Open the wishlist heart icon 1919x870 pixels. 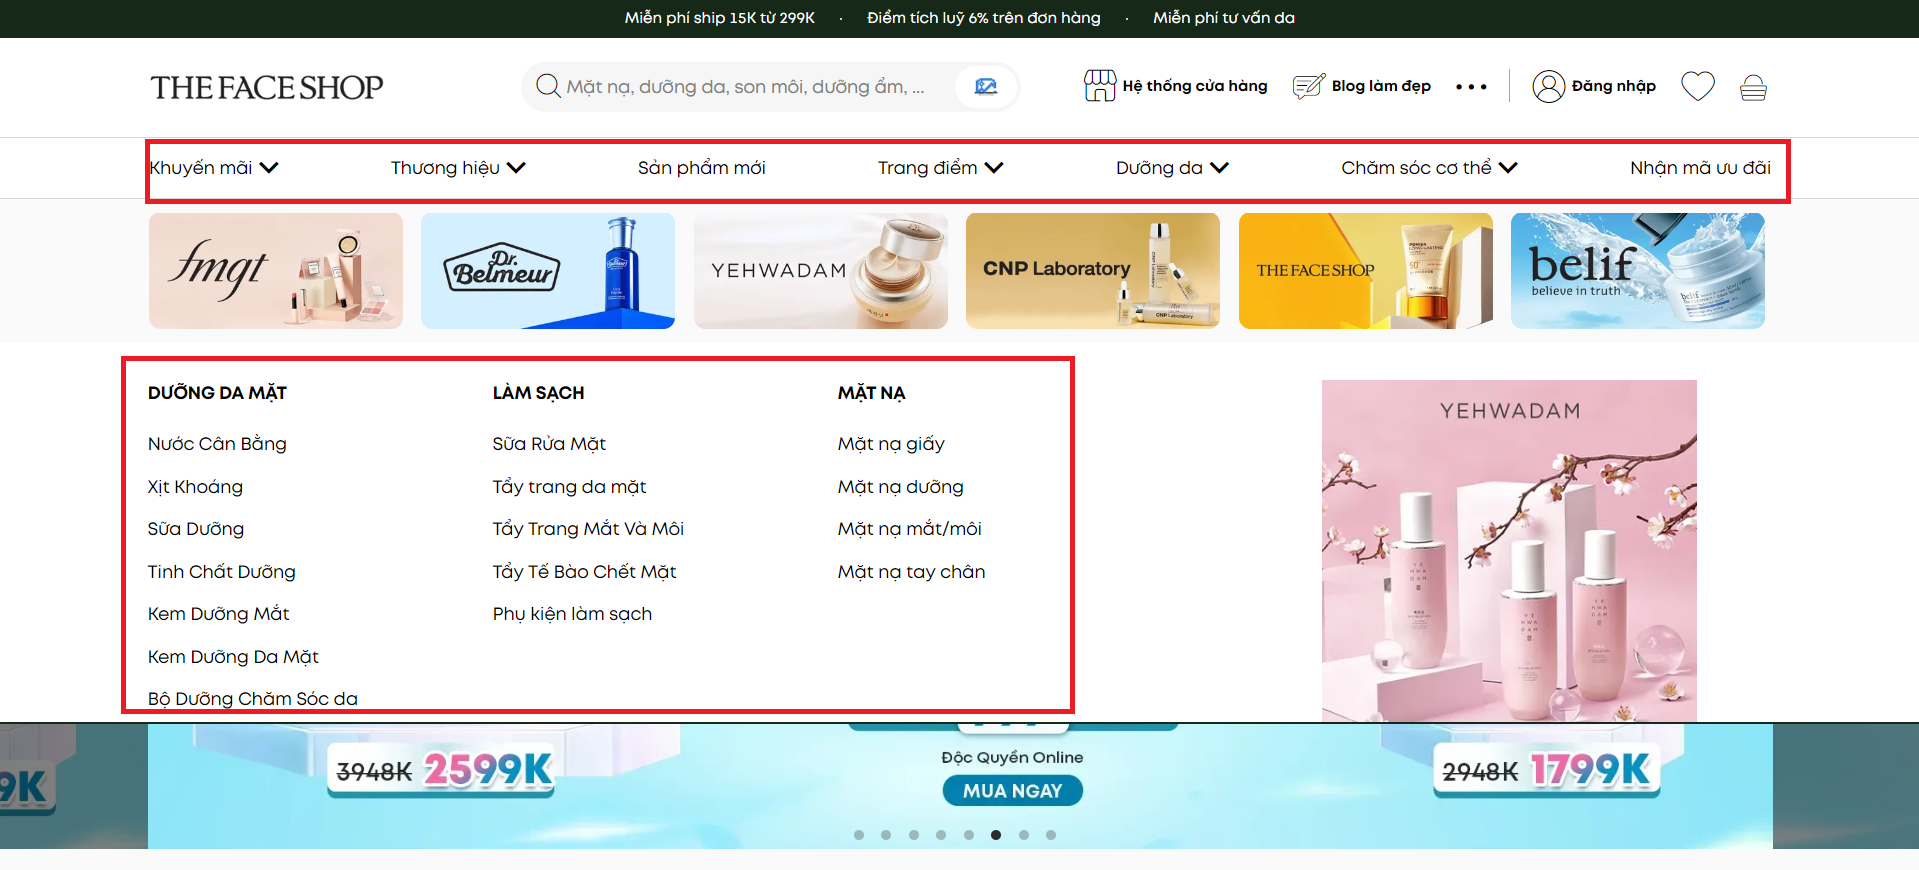click(1698, 86)
